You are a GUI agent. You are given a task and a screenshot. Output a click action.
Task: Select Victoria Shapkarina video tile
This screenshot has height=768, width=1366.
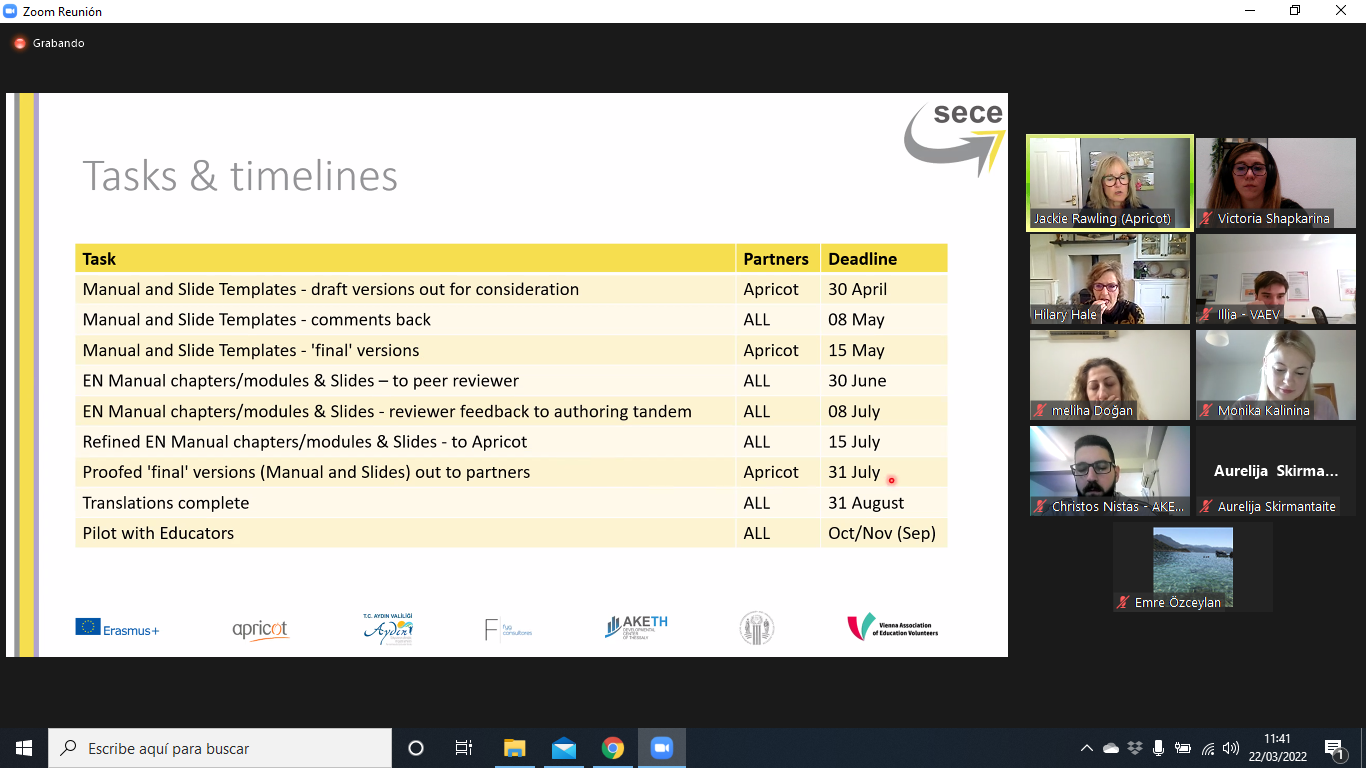click(x=1276, y=184)
